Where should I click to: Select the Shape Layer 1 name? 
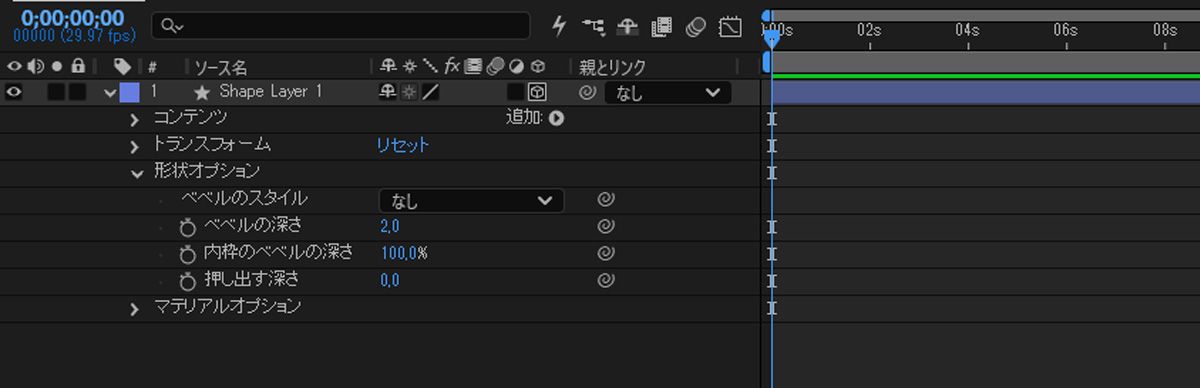270,91
